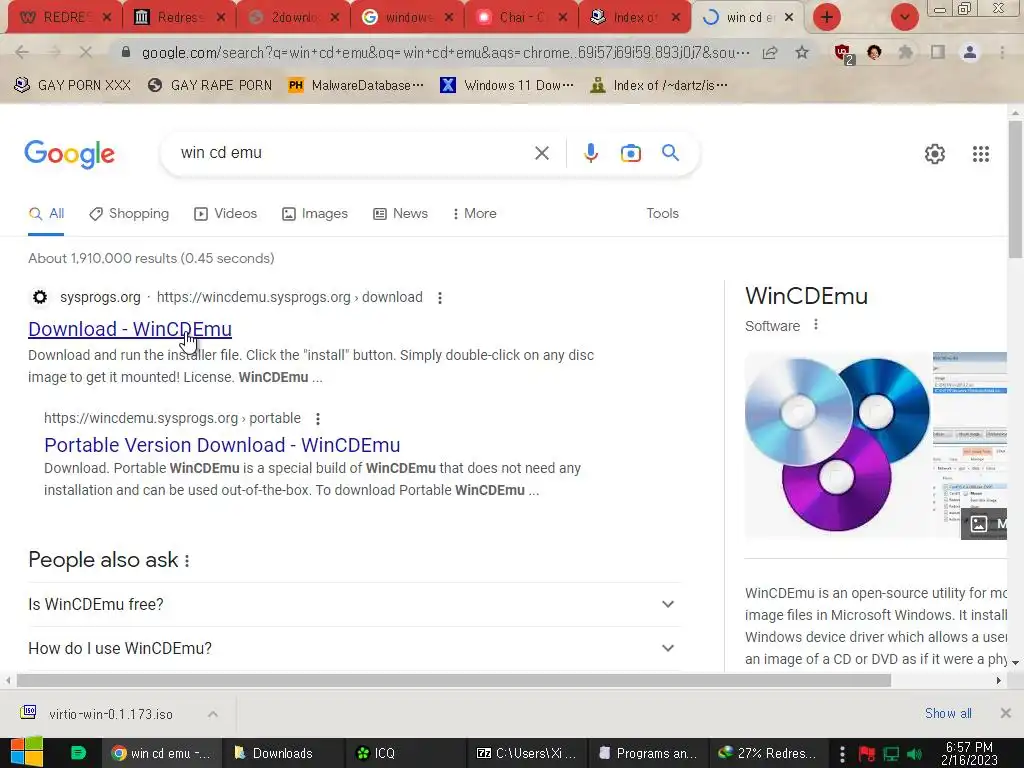Image resolution: width=1024 pixels, height=768 pixels.
Task: Stop loading the page with X button
Action: click(x=86, y=52)
